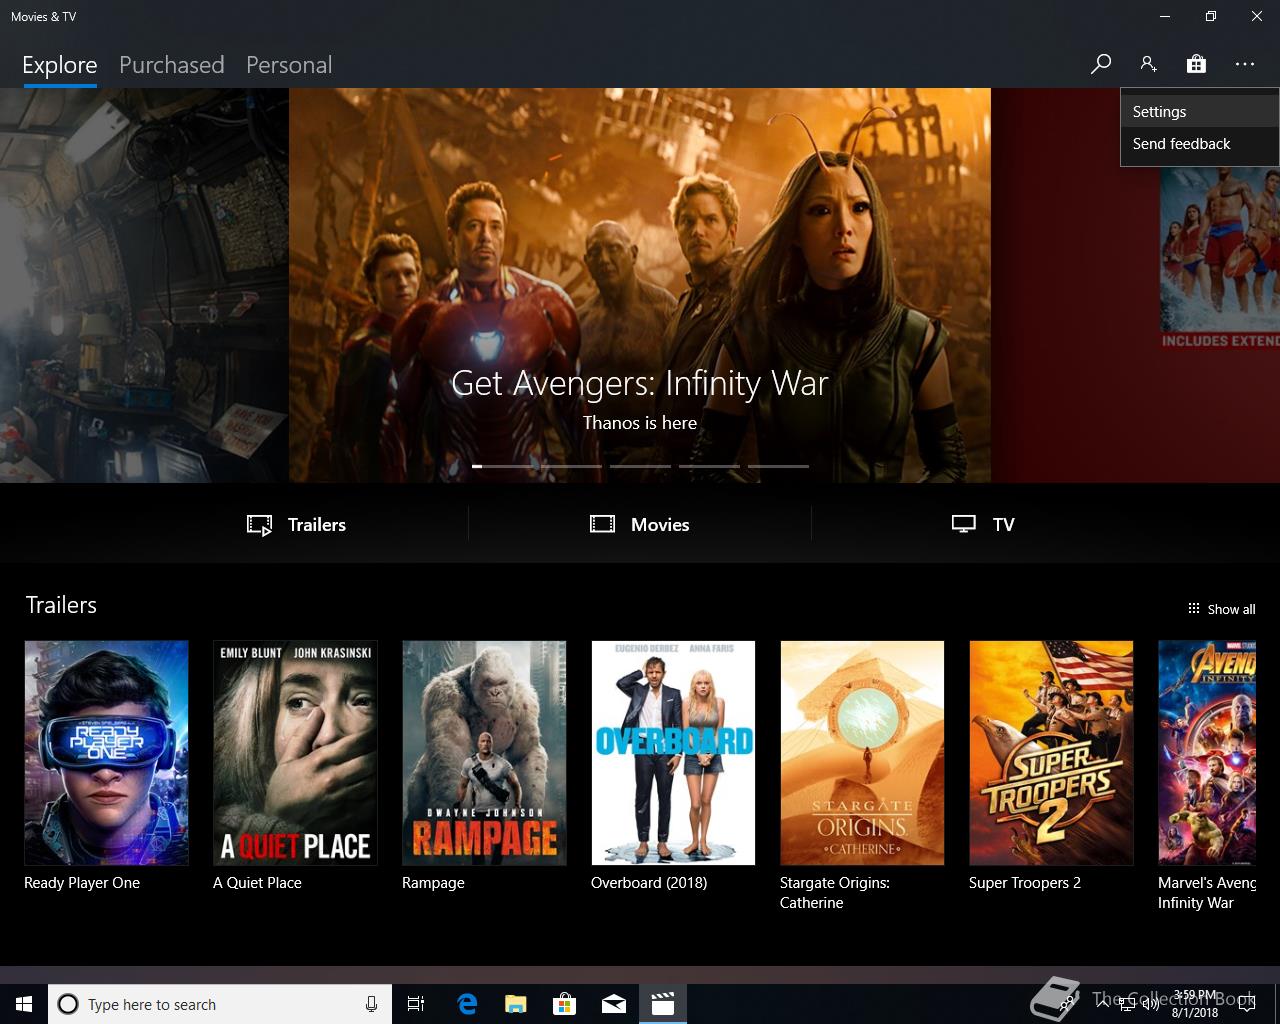Viewport: 1280px width, 1024px height.
Task: Click the Type here to search box
Action: coord(220,1004)
